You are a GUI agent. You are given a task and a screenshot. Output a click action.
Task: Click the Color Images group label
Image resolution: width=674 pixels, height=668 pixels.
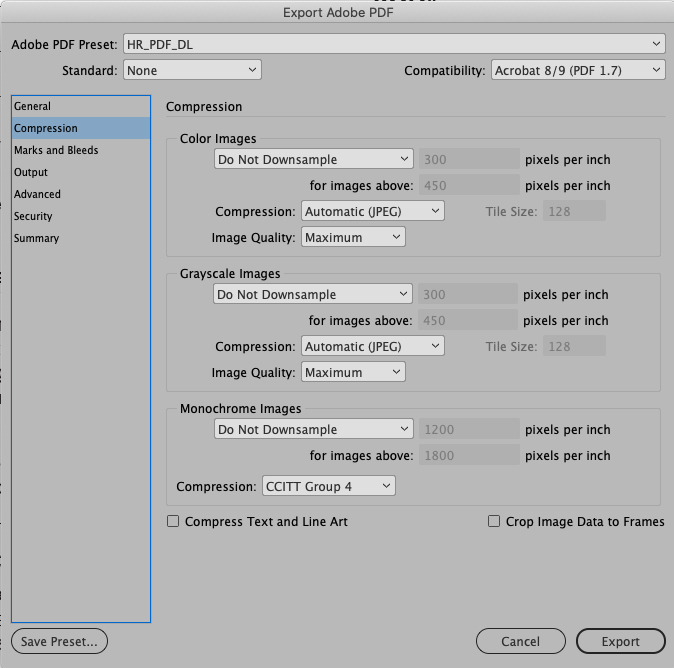click(x=218, y=138)
